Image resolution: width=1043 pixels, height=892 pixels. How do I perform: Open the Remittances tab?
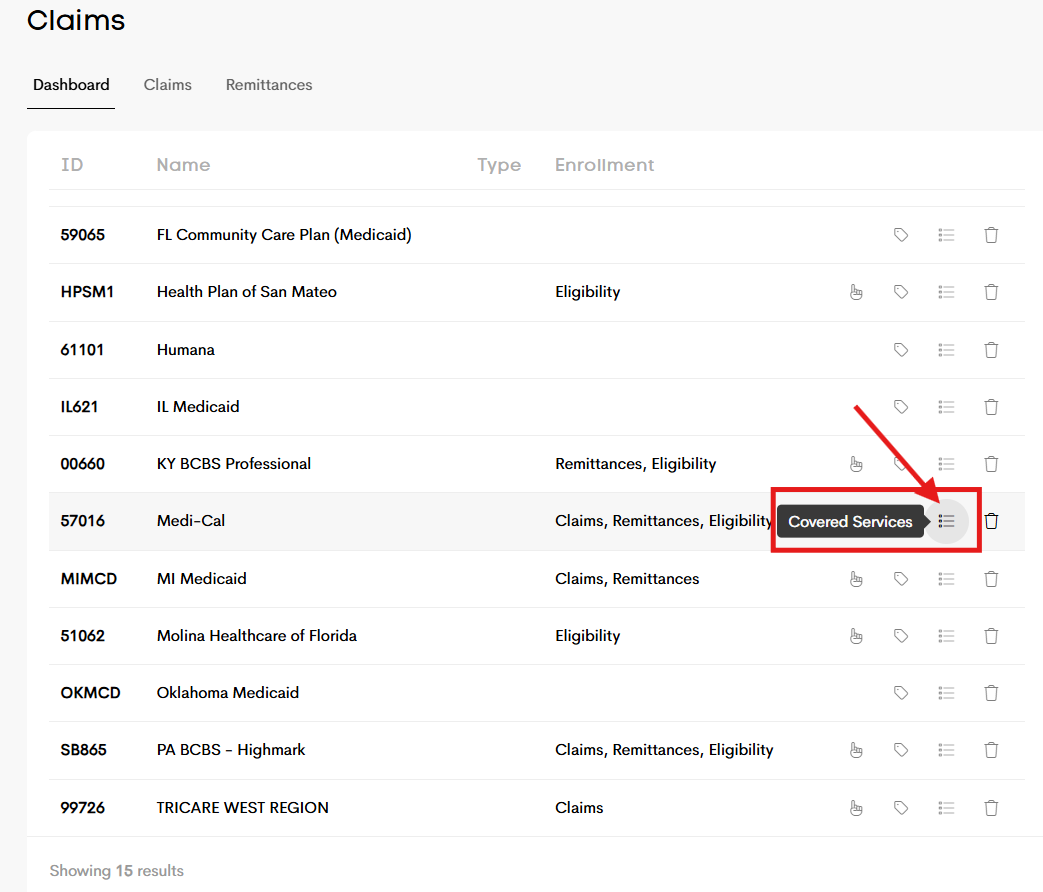(269, 85)
